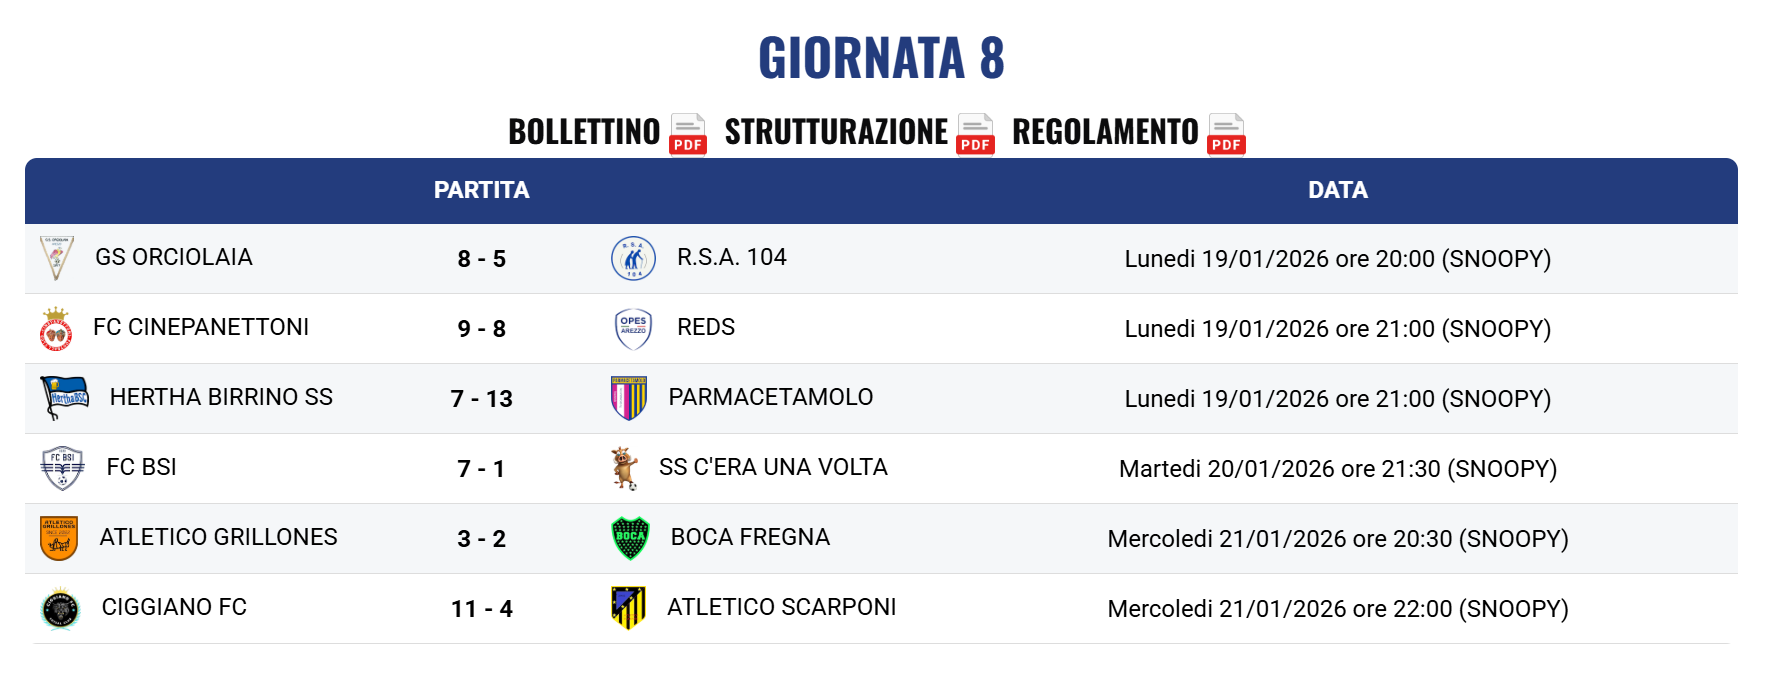Click the FC BSI team name
The image size is (1782, 682).
[141, 467]
